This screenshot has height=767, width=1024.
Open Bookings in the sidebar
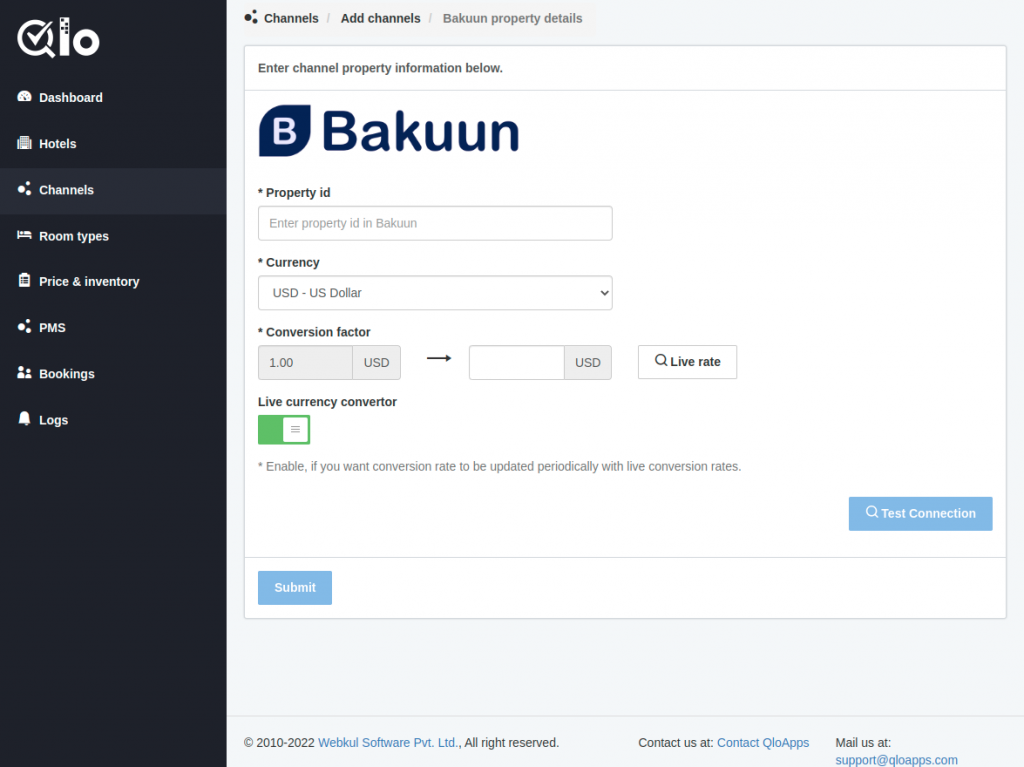click(67, 374)
